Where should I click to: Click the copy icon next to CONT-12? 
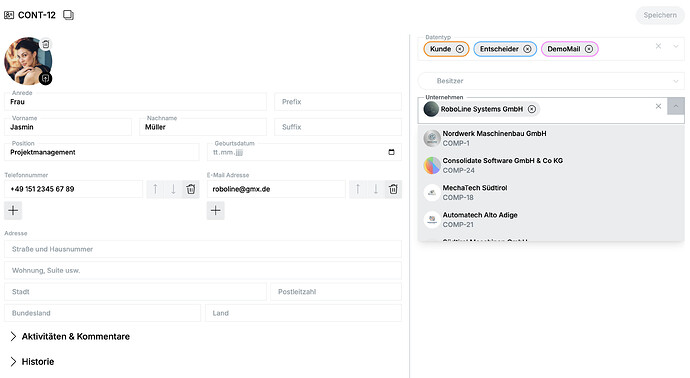click(68, 15)
